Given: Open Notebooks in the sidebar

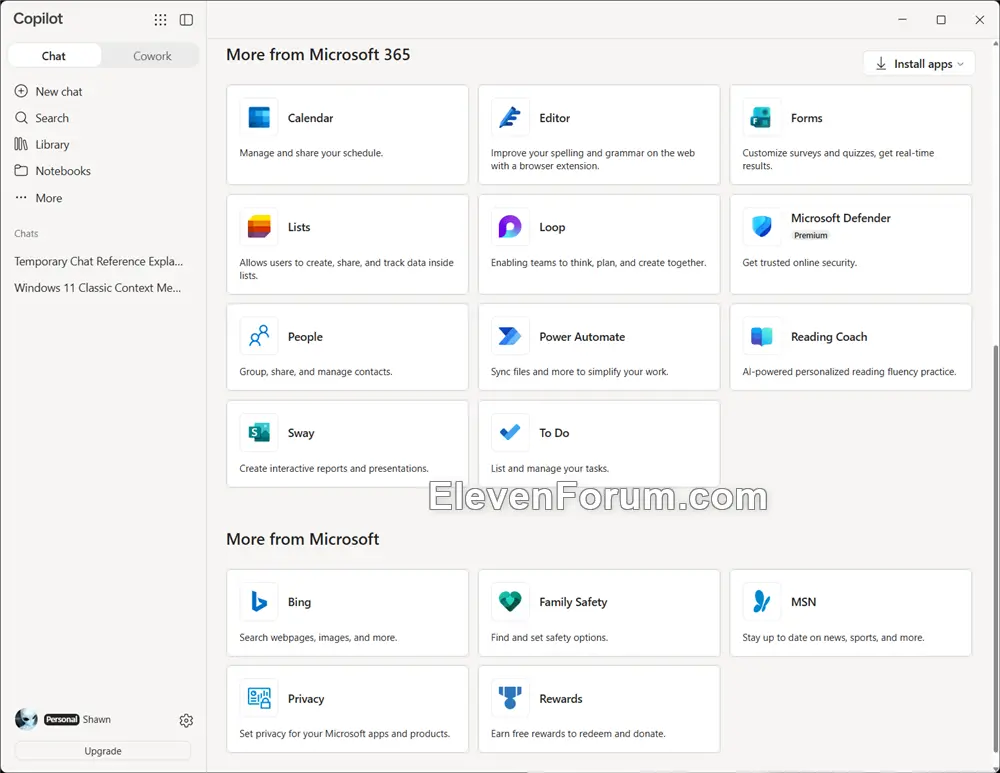Looking at the screenshot, I should click(63, 170).
